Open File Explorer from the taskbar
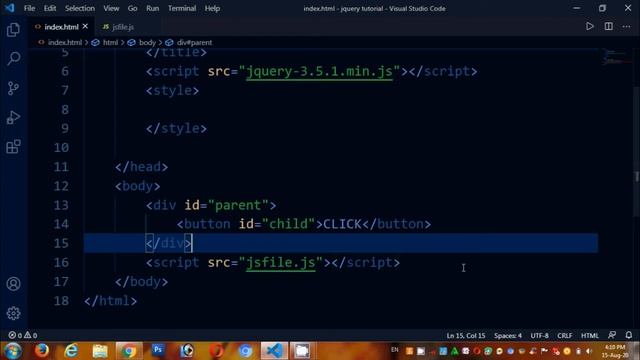The height and width of the screenshot is (360, 640). point(100,351)
